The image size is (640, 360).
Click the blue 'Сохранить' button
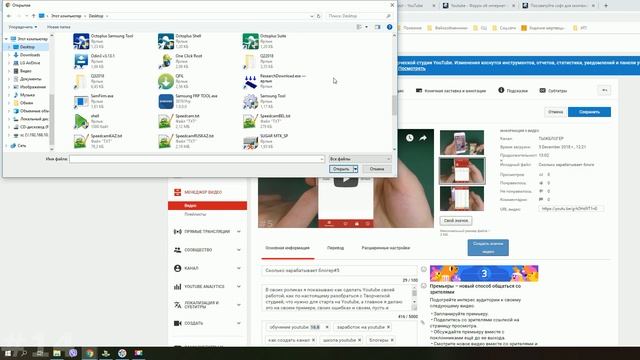589,112
